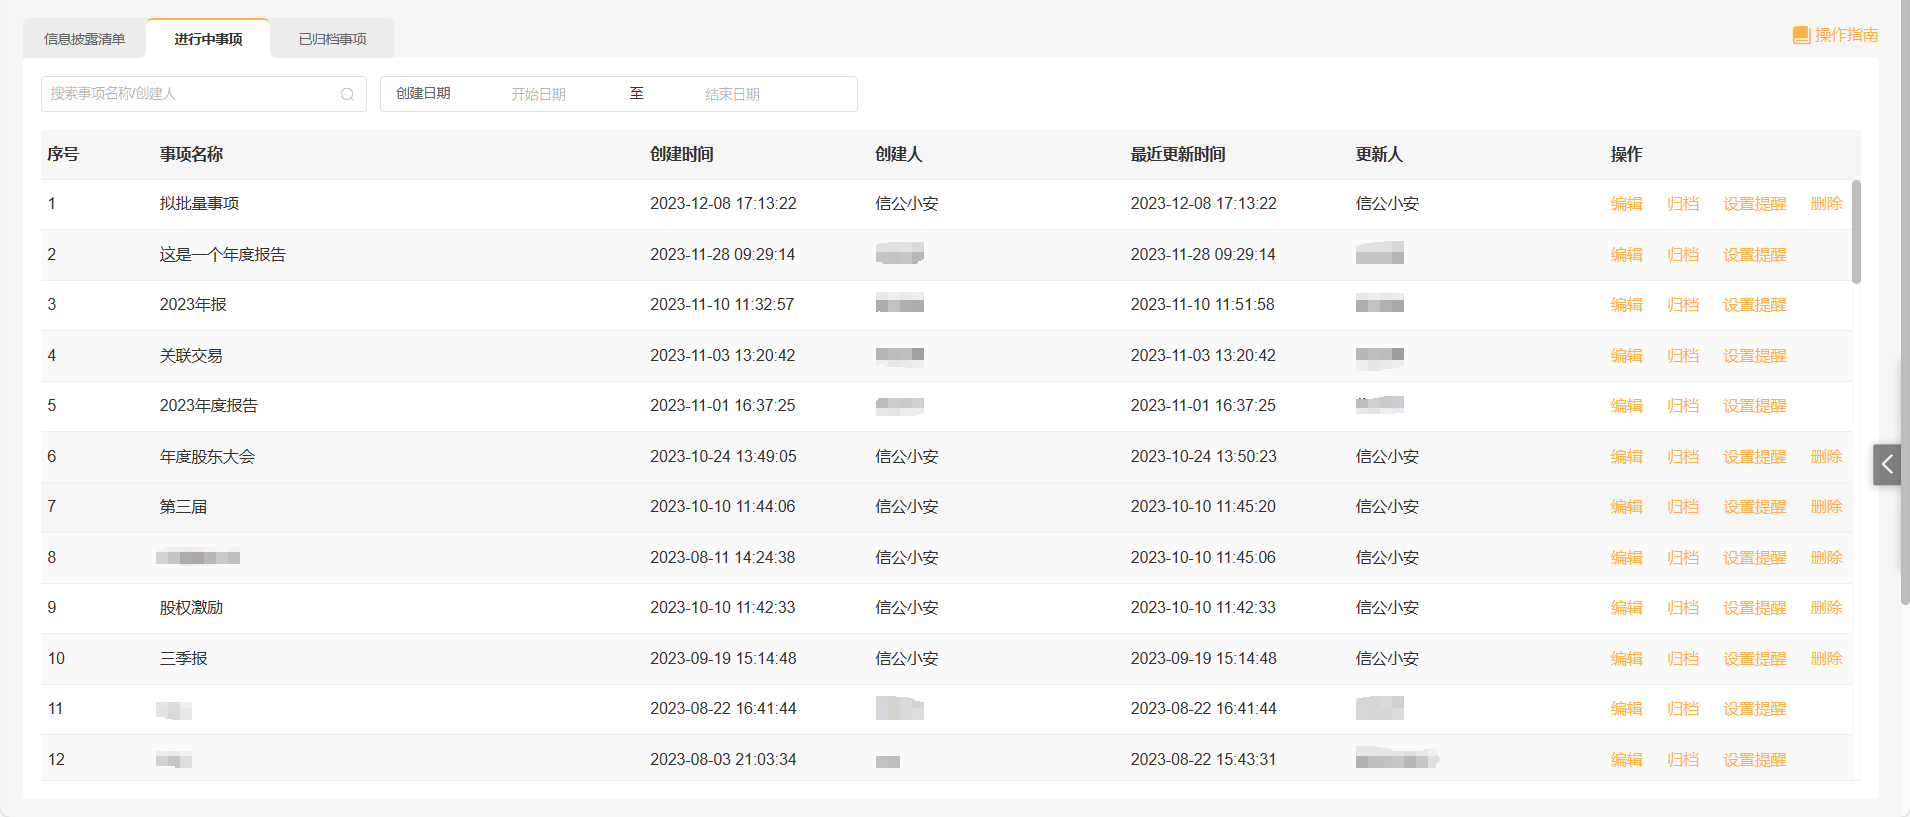Edit the 拟批量事项 row
The width and height of the screenshot is (1910, 817).
[1626, 204]
